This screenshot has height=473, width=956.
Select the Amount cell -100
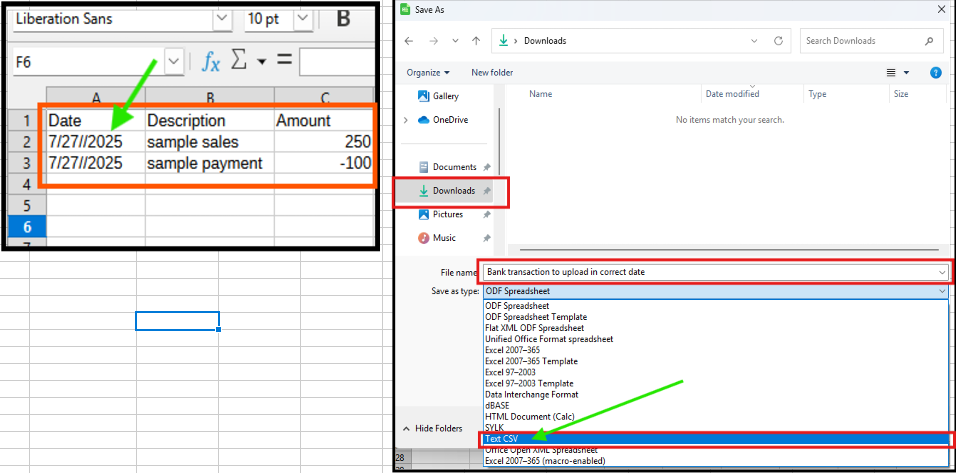click(x=324, y=163)
